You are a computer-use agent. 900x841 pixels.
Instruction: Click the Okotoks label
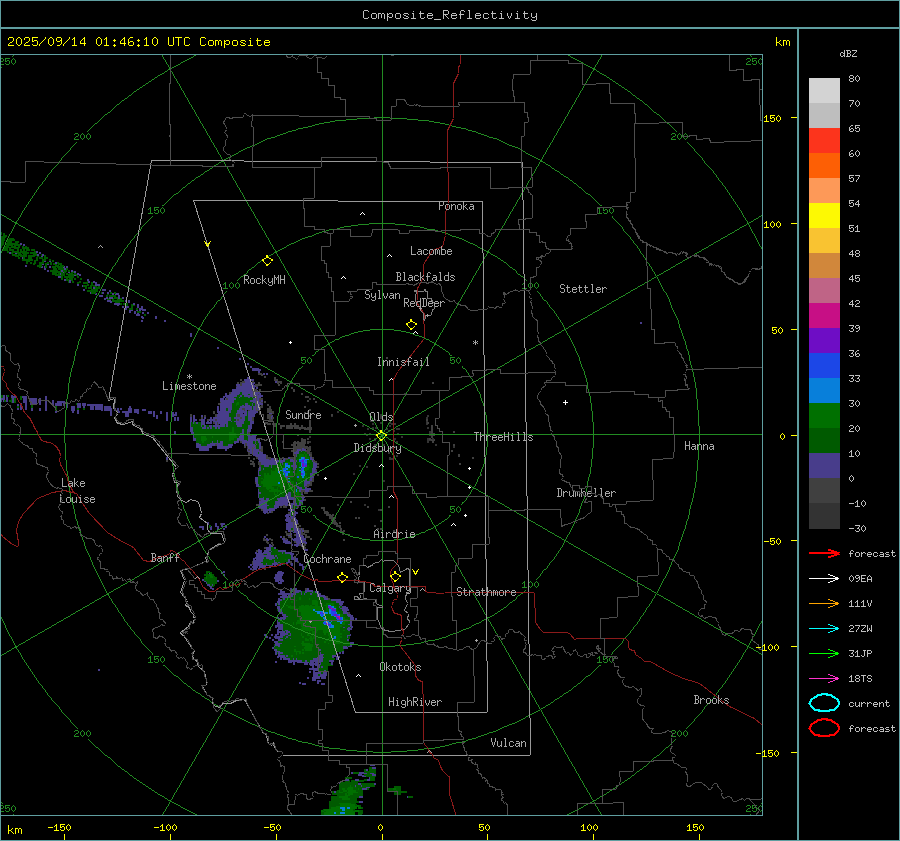(400, 667)
